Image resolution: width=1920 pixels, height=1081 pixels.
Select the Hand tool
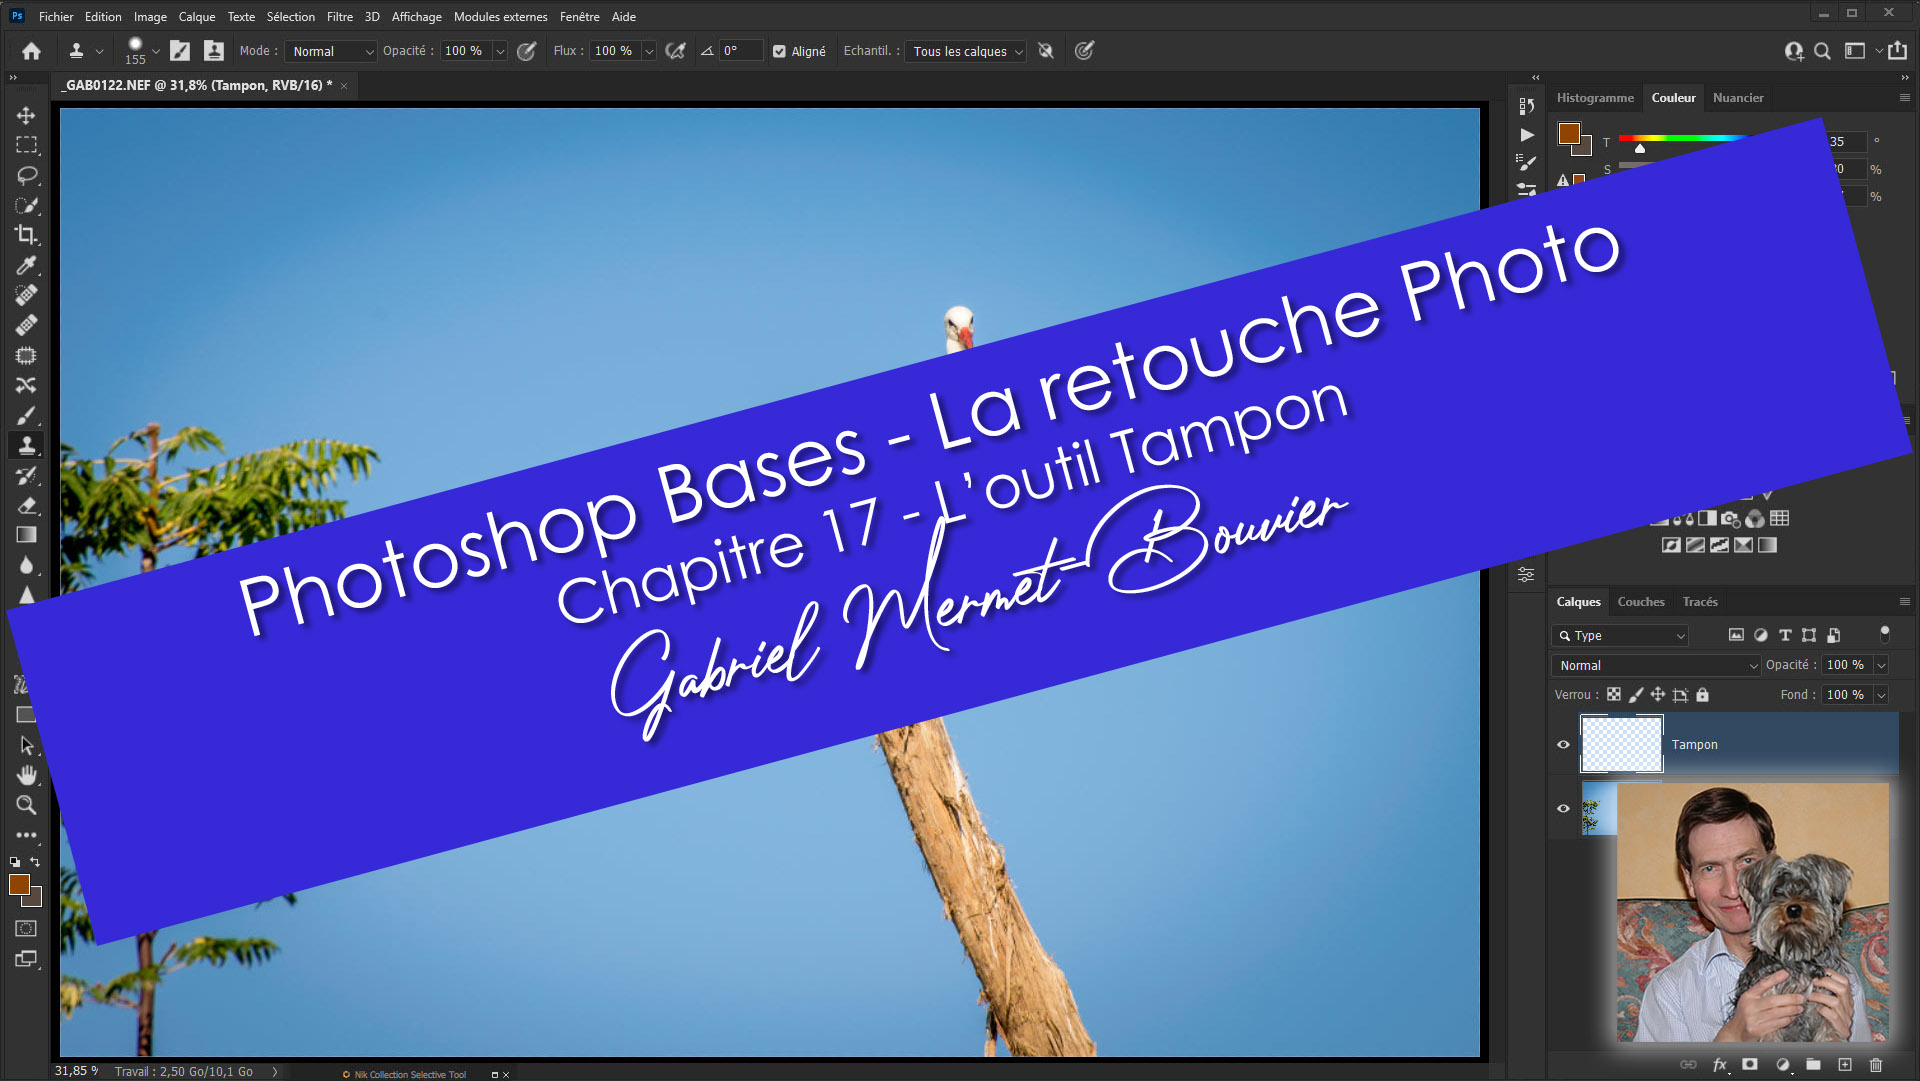[x=26, y=775]
